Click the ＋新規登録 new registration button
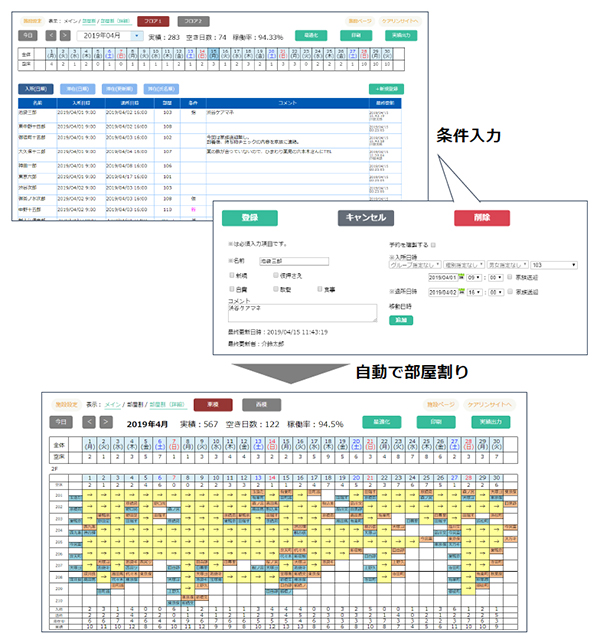This screenshot has width=600, height=643. [387, 89]
